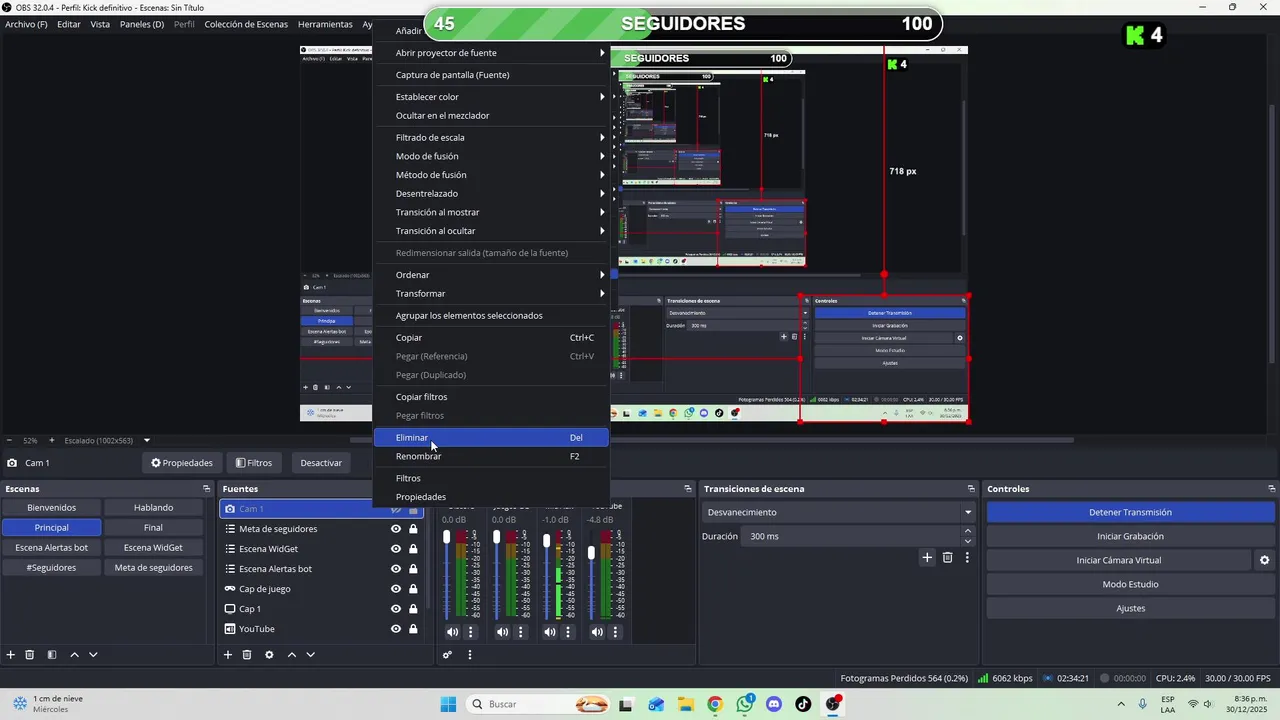The image size is (1280, 720).
Task: Open virtual camera settings gear
Action: [1264, 560]
